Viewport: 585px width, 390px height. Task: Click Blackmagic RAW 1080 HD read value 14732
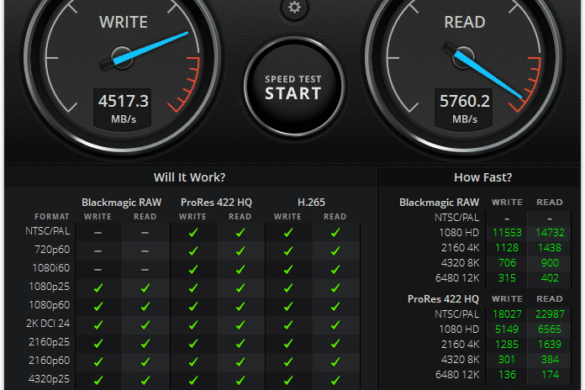pos(550,233)
